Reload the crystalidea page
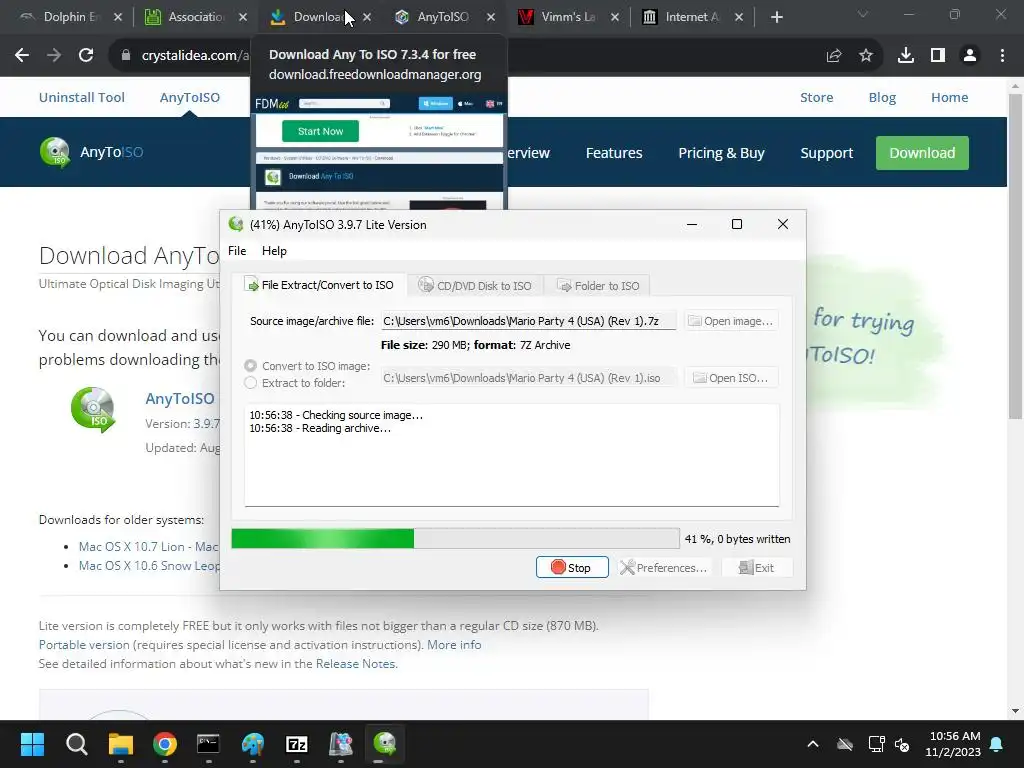The width and height of the screenshot is (1024, 768). click(86, 56)
